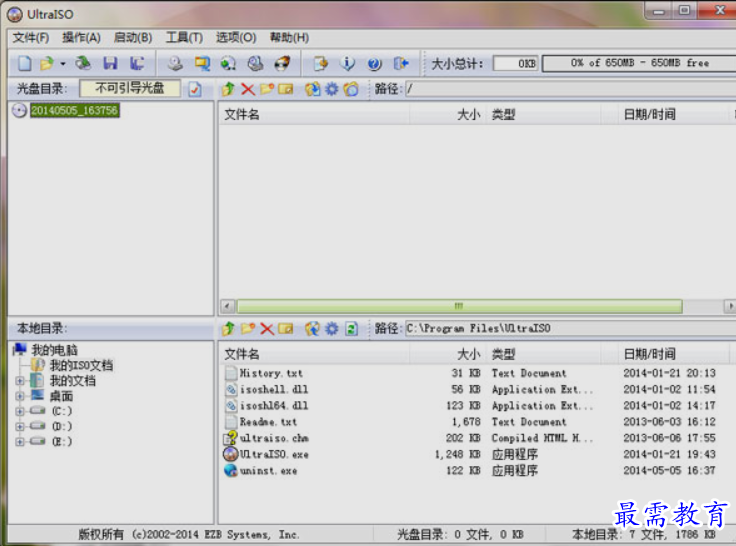Click the 不可引导光盘 boot status field
Viewport: 736px width, 546px height.
(x=130, y=88)
